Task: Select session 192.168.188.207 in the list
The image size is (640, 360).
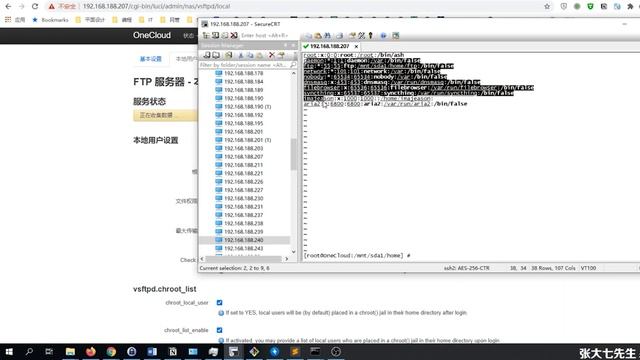Action: [x=243, y=157]
